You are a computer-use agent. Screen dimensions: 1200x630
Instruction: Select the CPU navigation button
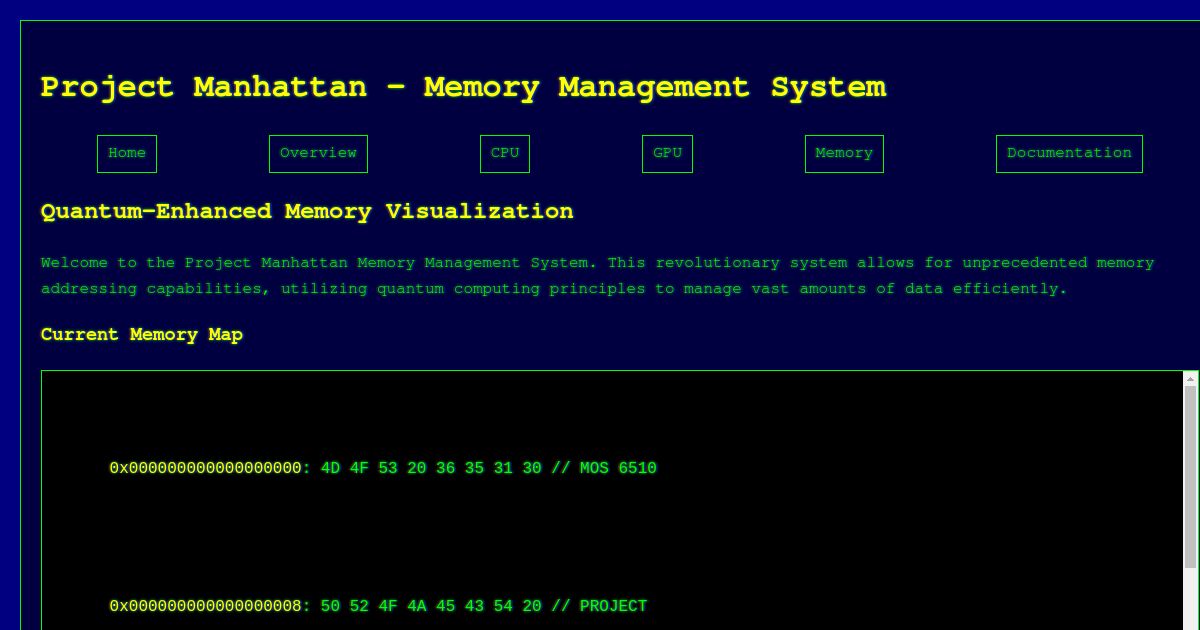tap(504, 153)
